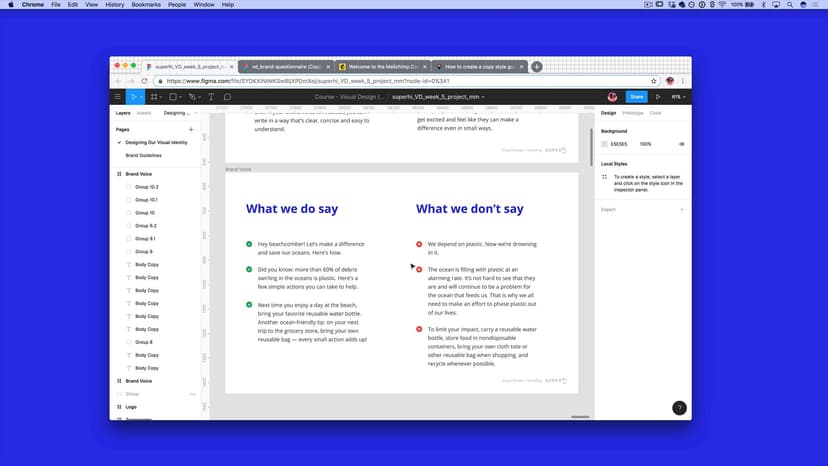Click the Present play icon

click(x=657, y=97)
